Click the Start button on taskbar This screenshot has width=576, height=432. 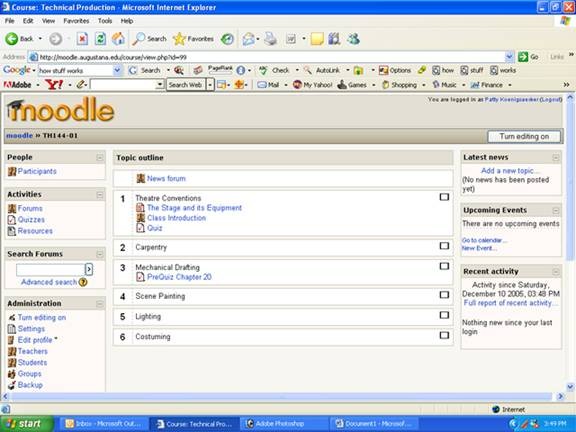click(26, 424)
